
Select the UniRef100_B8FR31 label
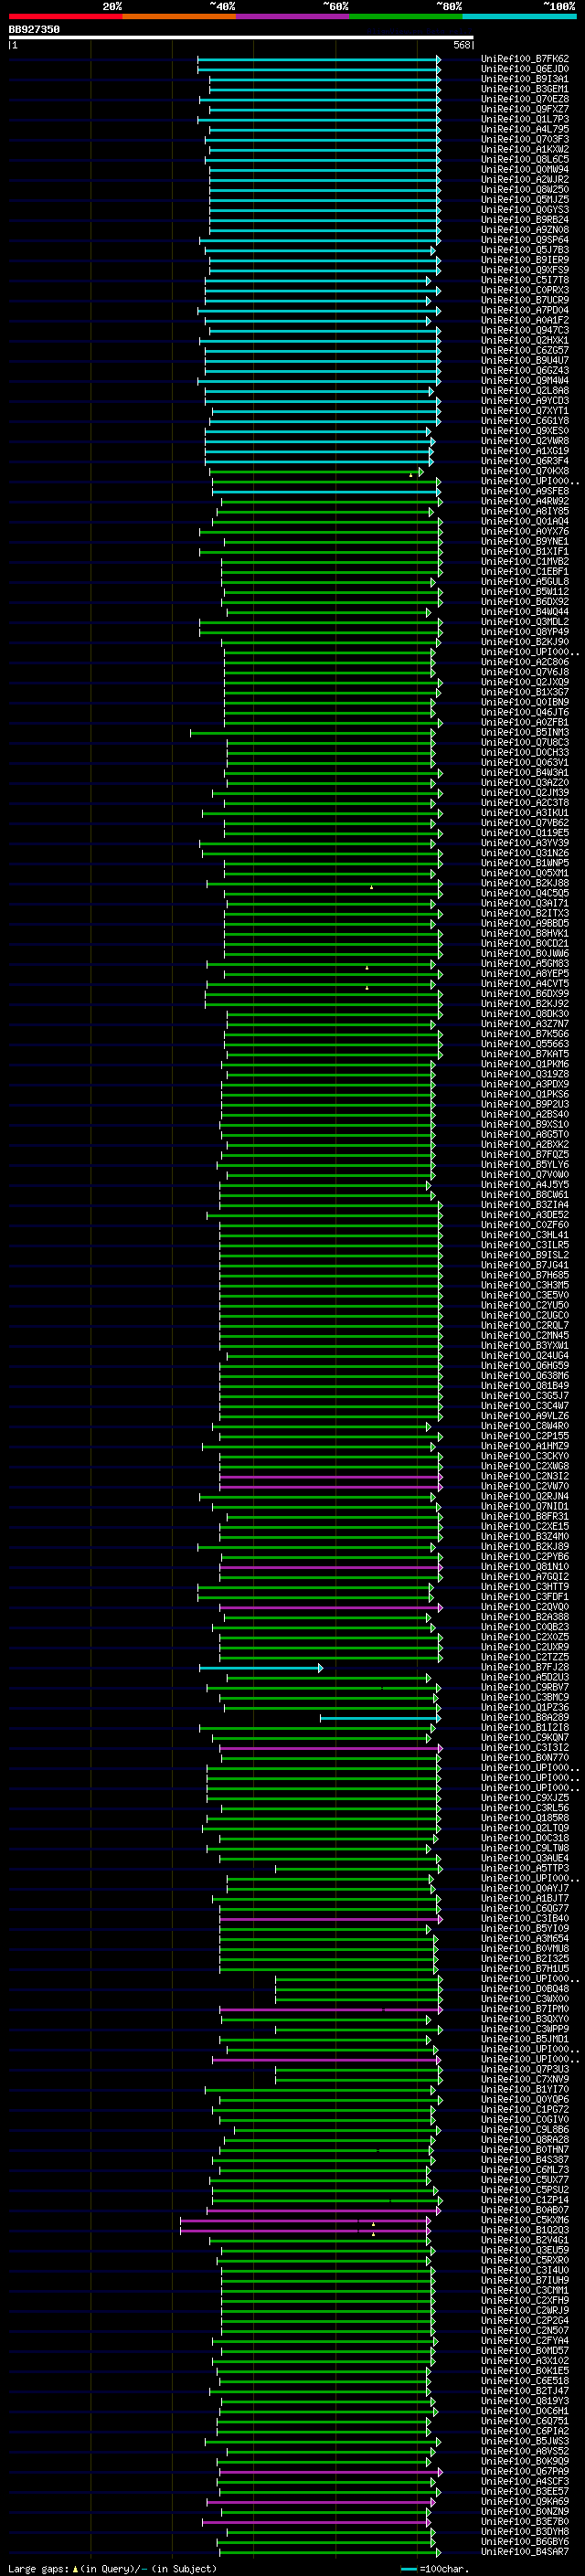pos(525,1517)
